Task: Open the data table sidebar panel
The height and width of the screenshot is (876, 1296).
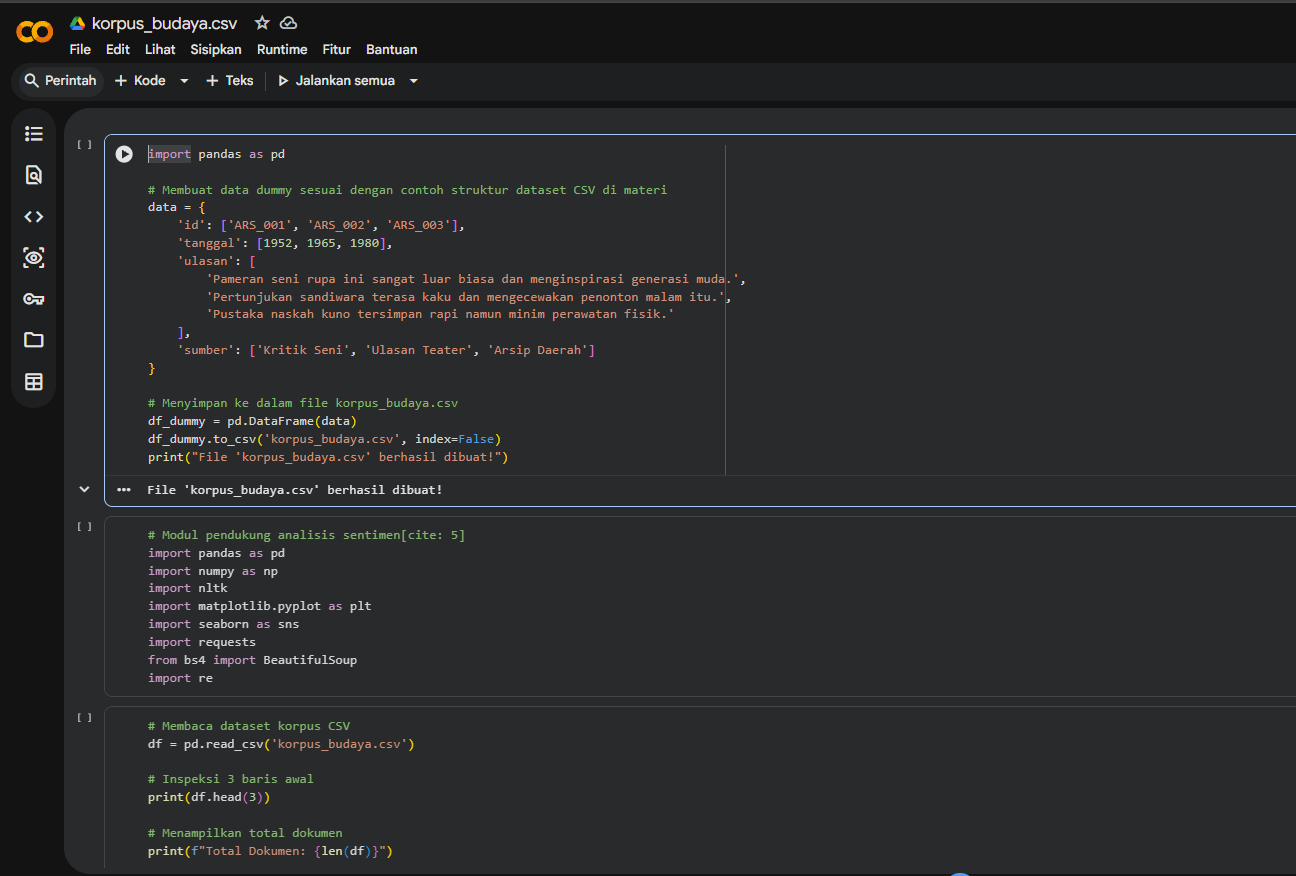Action: (x=34, y=382)
